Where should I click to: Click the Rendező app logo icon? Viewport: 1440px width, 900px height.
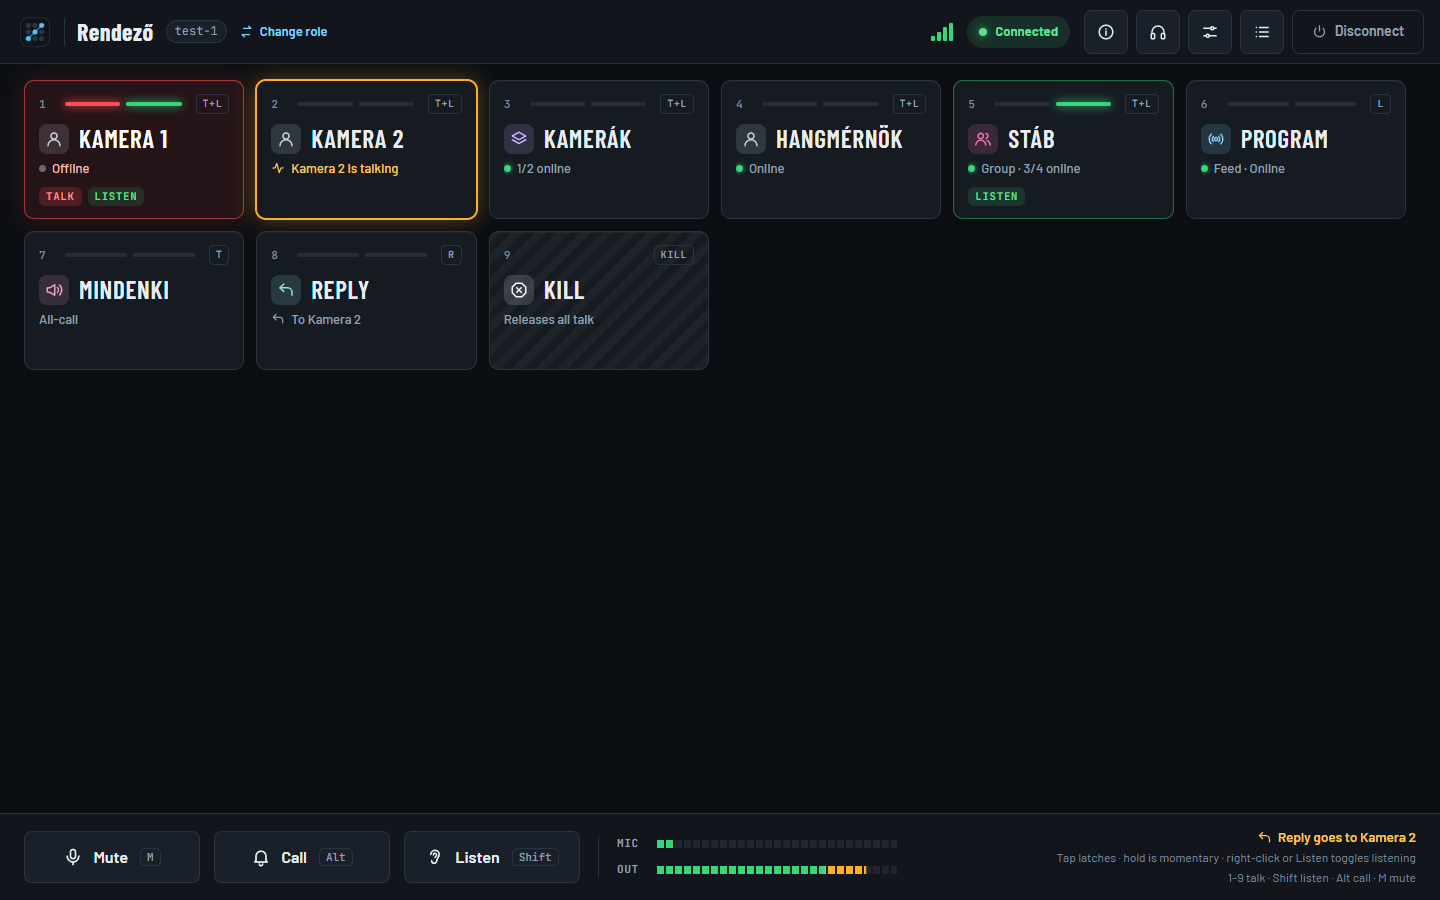tap(35, 32)
